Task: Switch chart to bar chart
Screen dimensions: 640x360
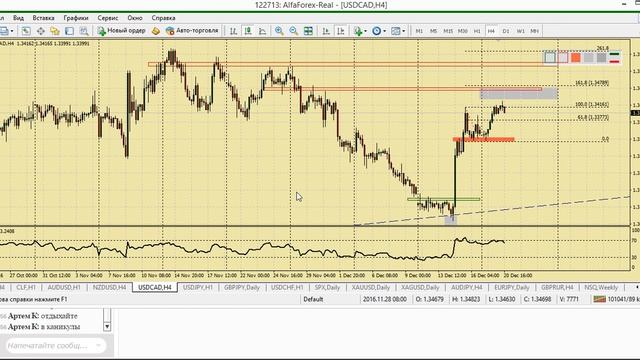Action: 233,31
